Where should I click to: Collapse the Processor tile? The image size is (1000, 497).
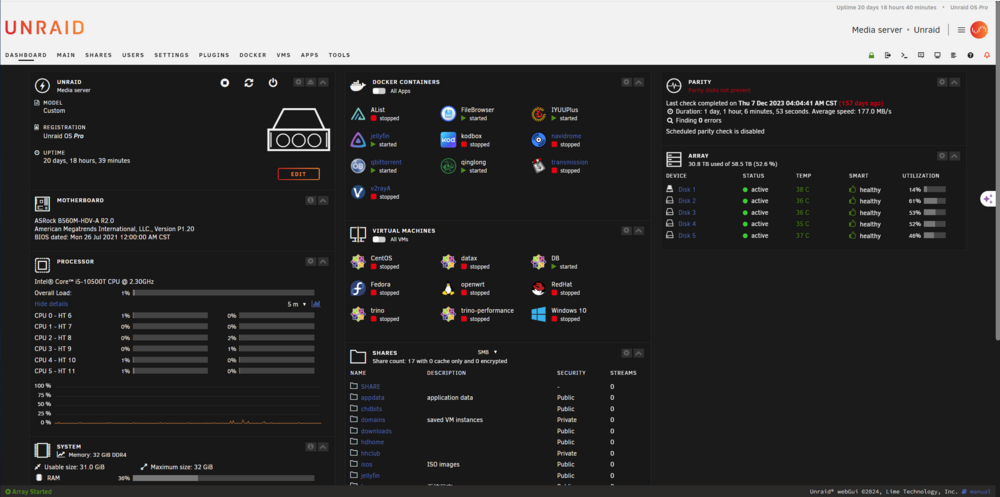[323, 261]
